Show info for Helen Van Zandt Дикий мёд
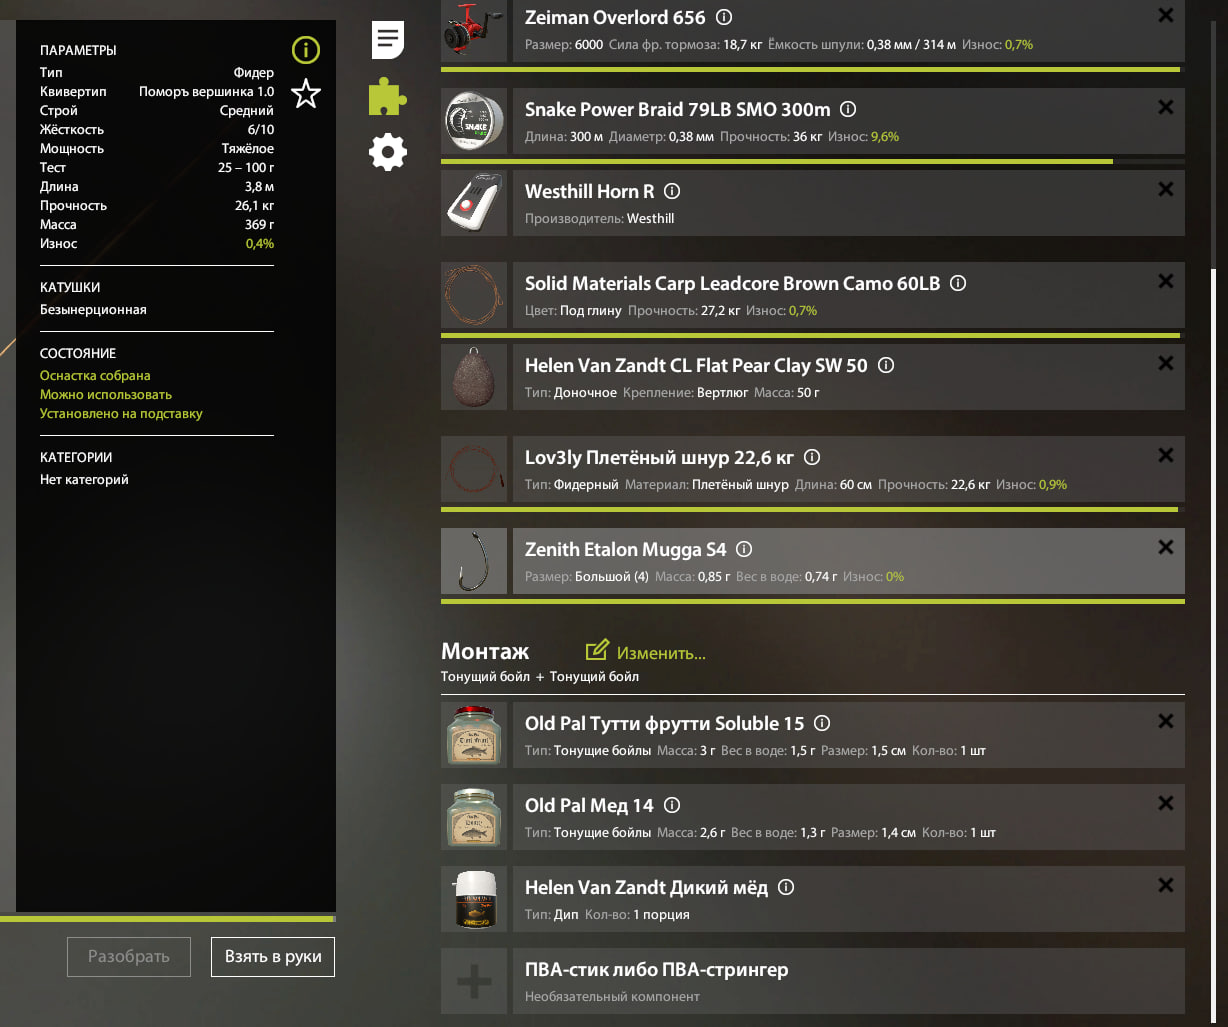This screenshot has width=1228, height=1027. click(x=786, y=887)
